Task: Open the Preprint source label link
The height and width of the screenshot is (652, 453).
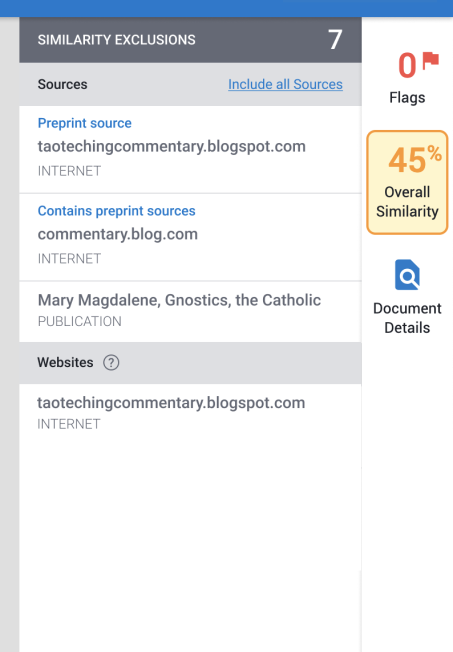Action: pos(84,123)
